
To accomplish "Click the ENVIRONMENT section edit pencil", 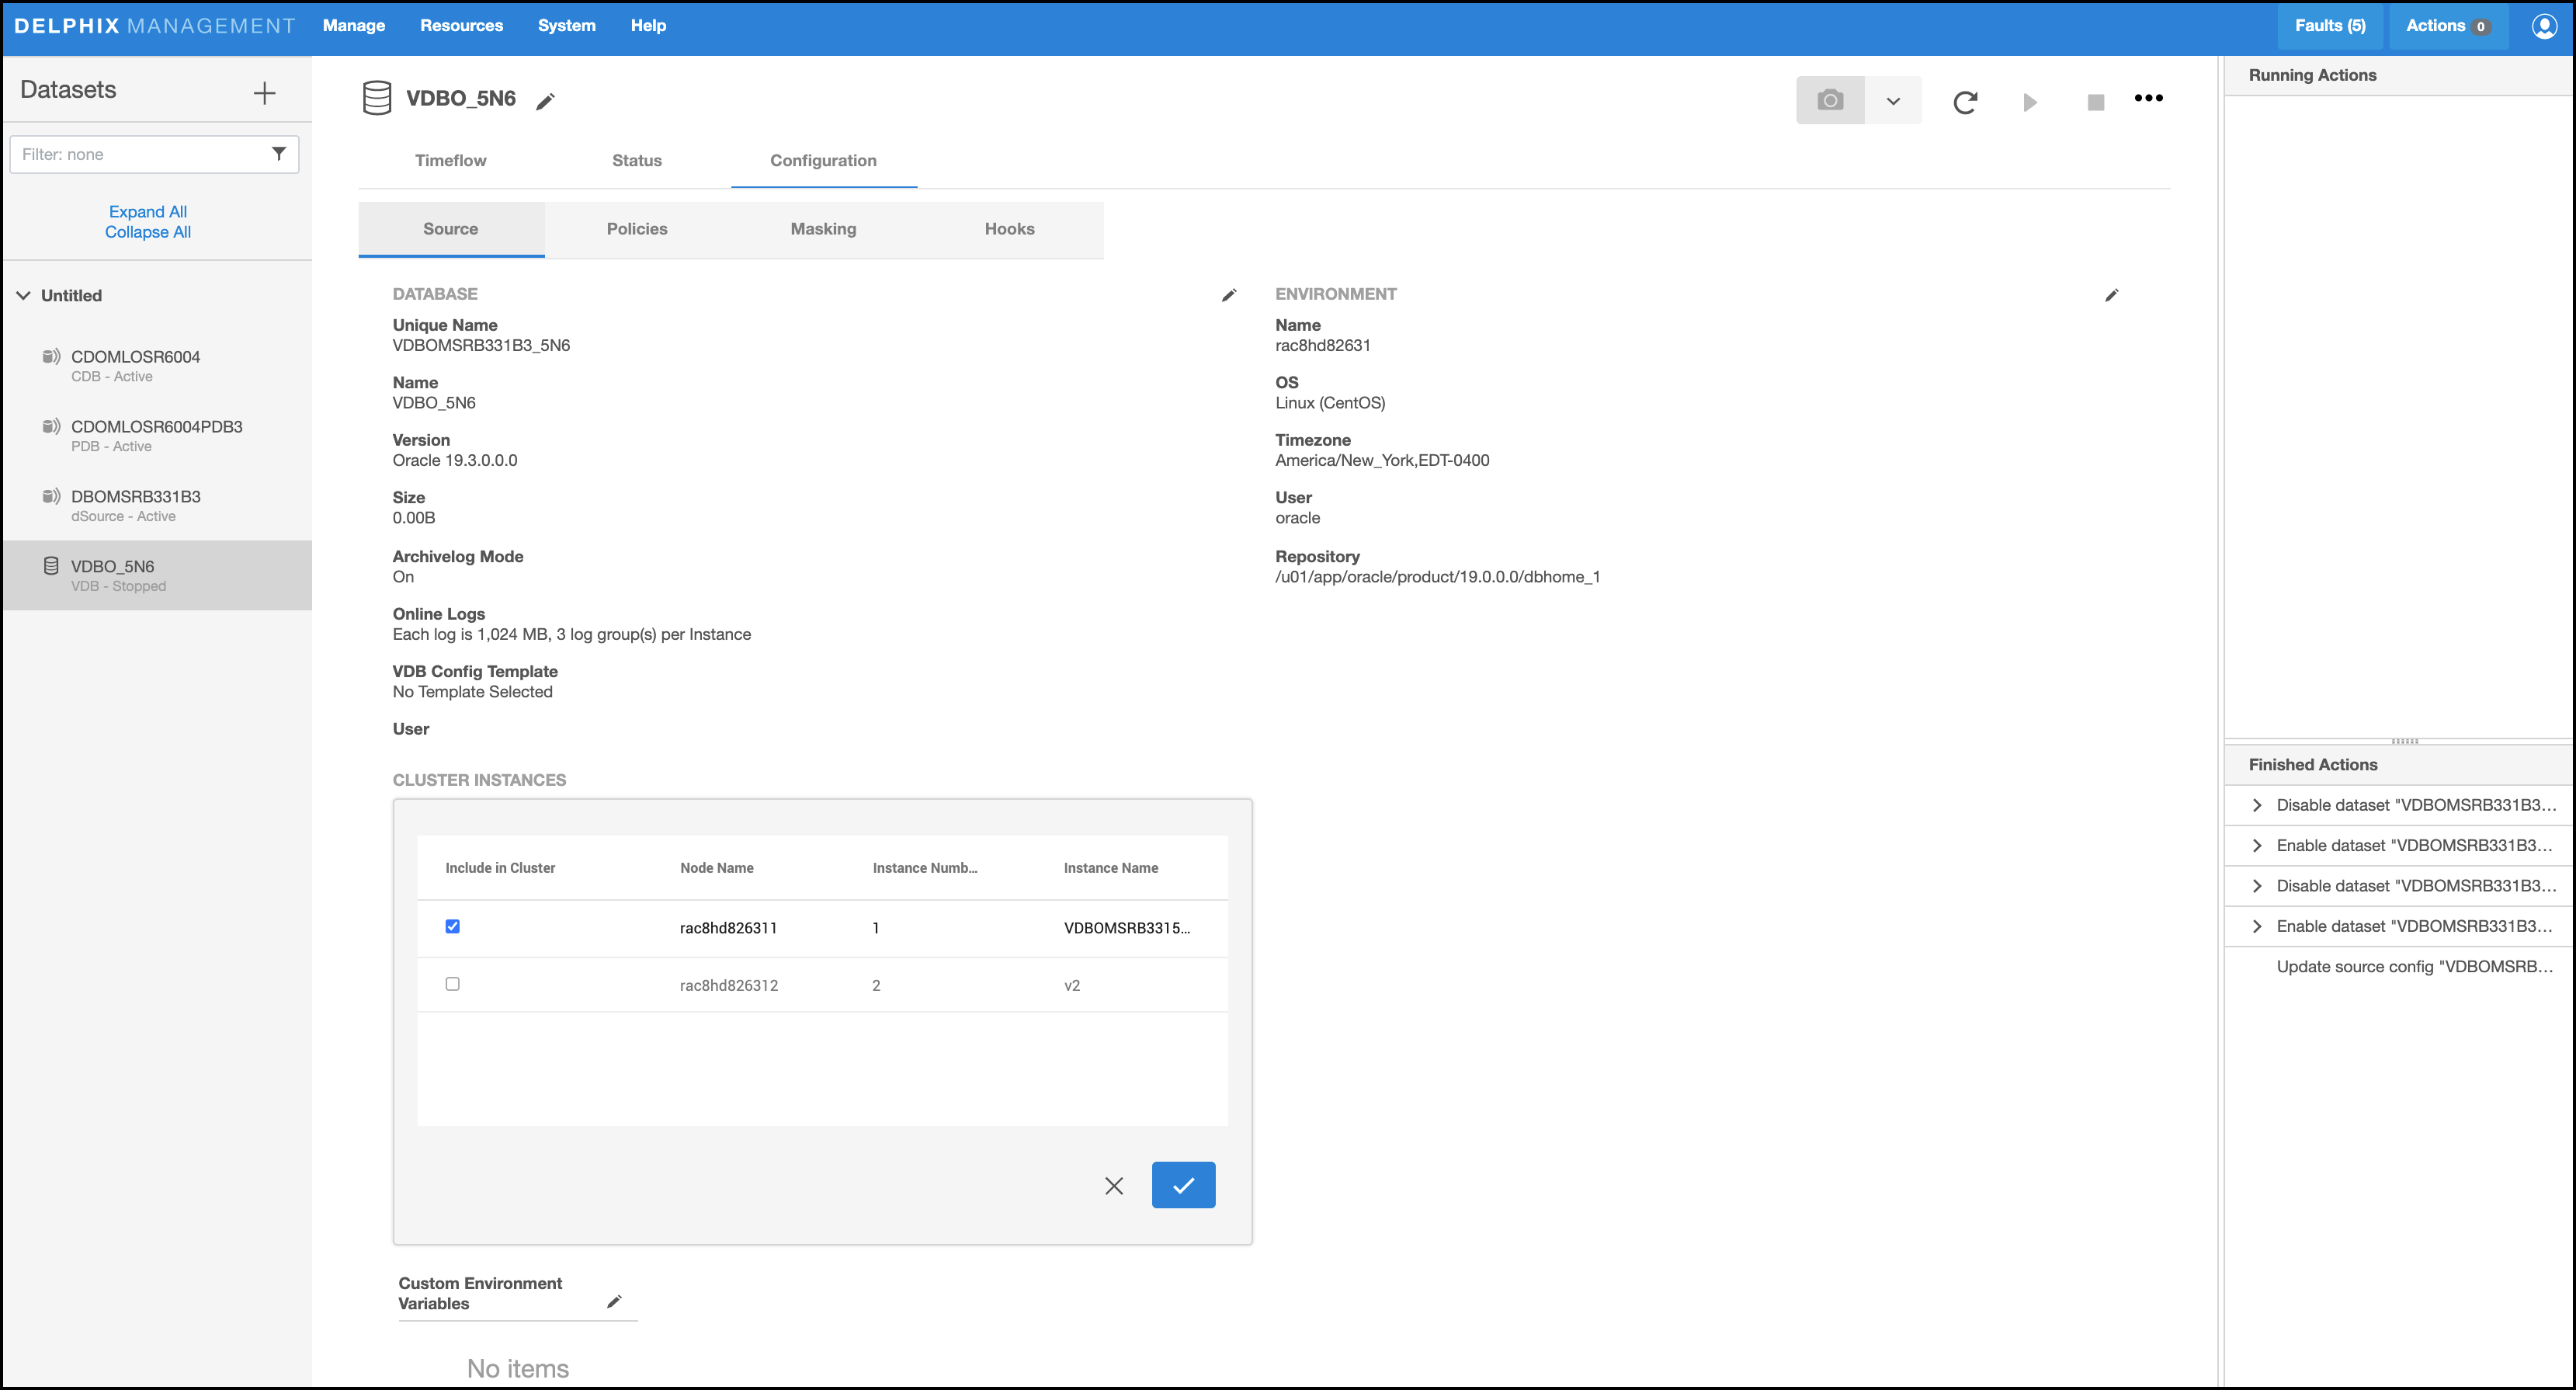I will pos(2111,295).
